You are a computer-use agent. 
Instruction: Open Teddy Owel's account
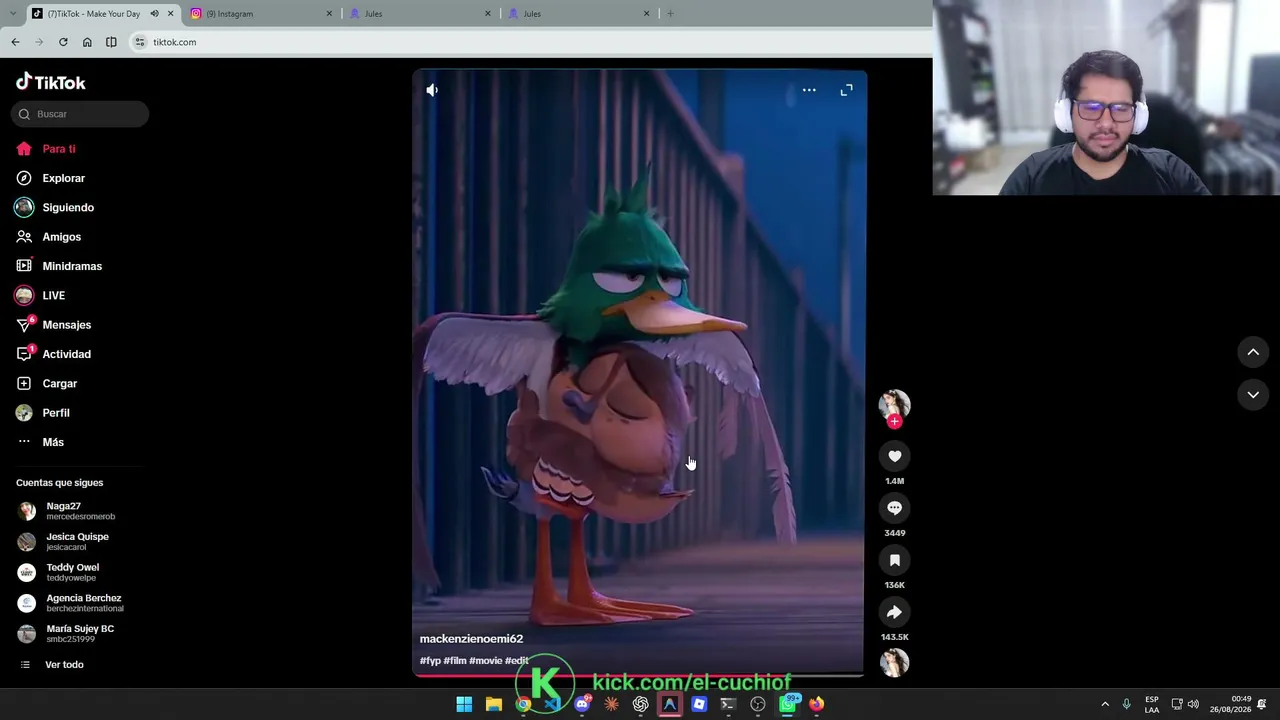click(58, 572)
